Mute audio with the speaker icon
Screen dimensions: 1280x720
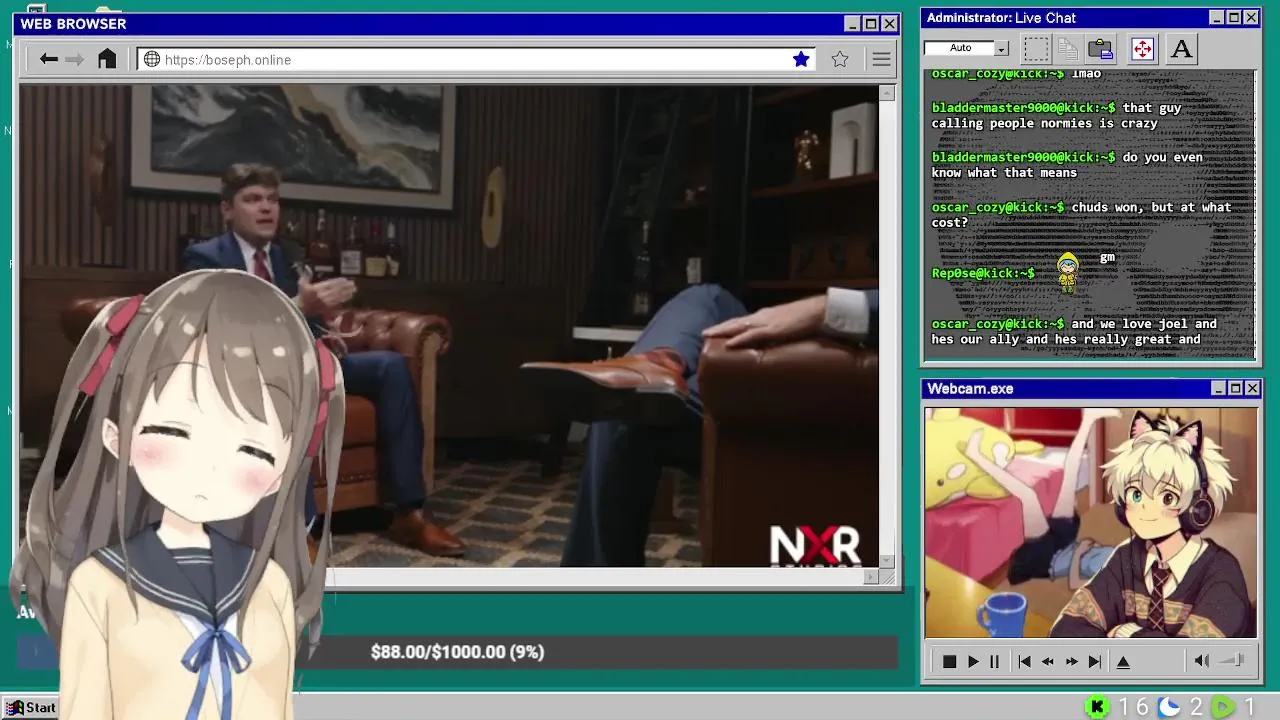1201,660
